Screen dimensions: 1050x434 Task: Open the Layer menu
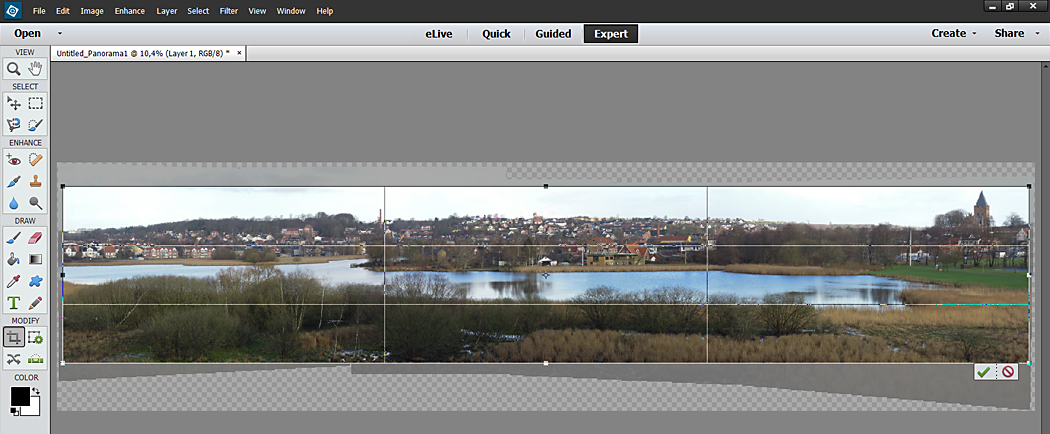point(167,11)
